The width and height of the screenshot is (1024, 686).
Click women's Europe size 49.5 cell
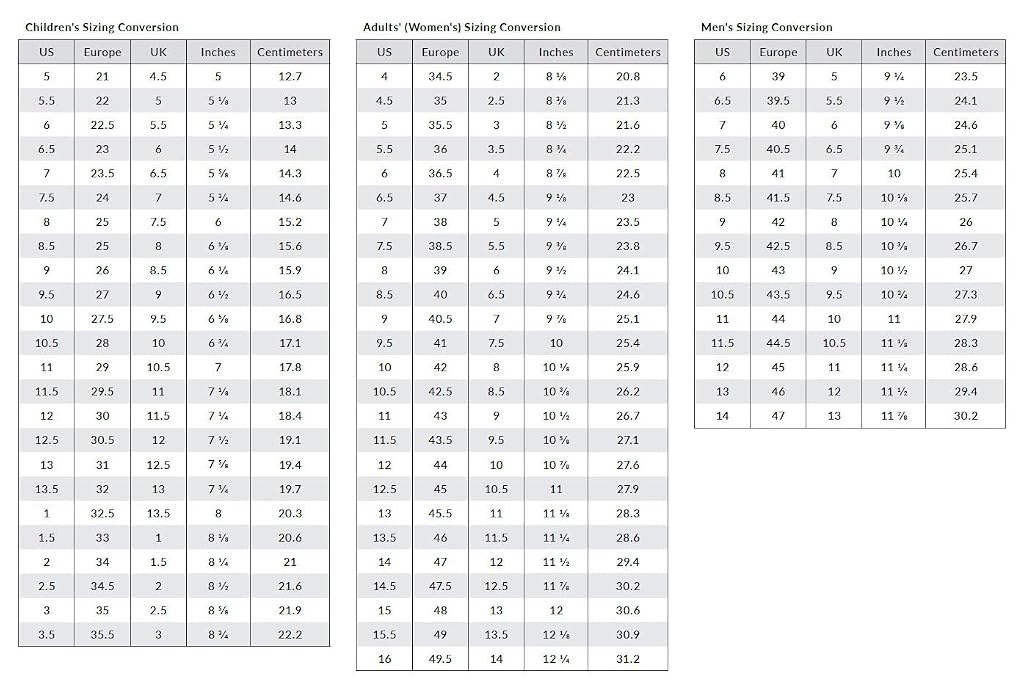(x=440, y=659)
